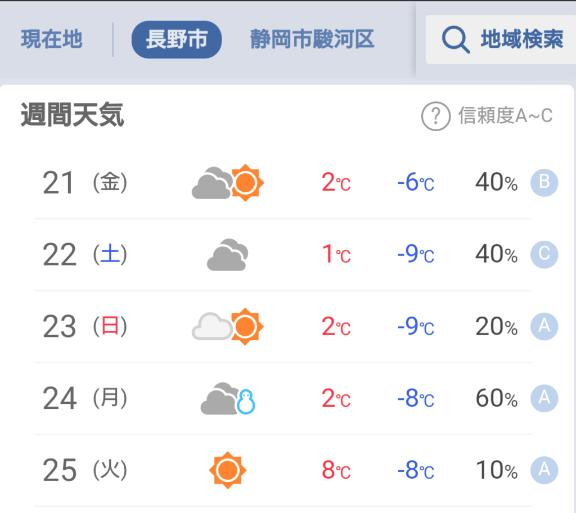Click the cloudy-then-sunny icon for 21 (金)

[x=228, y=183]
